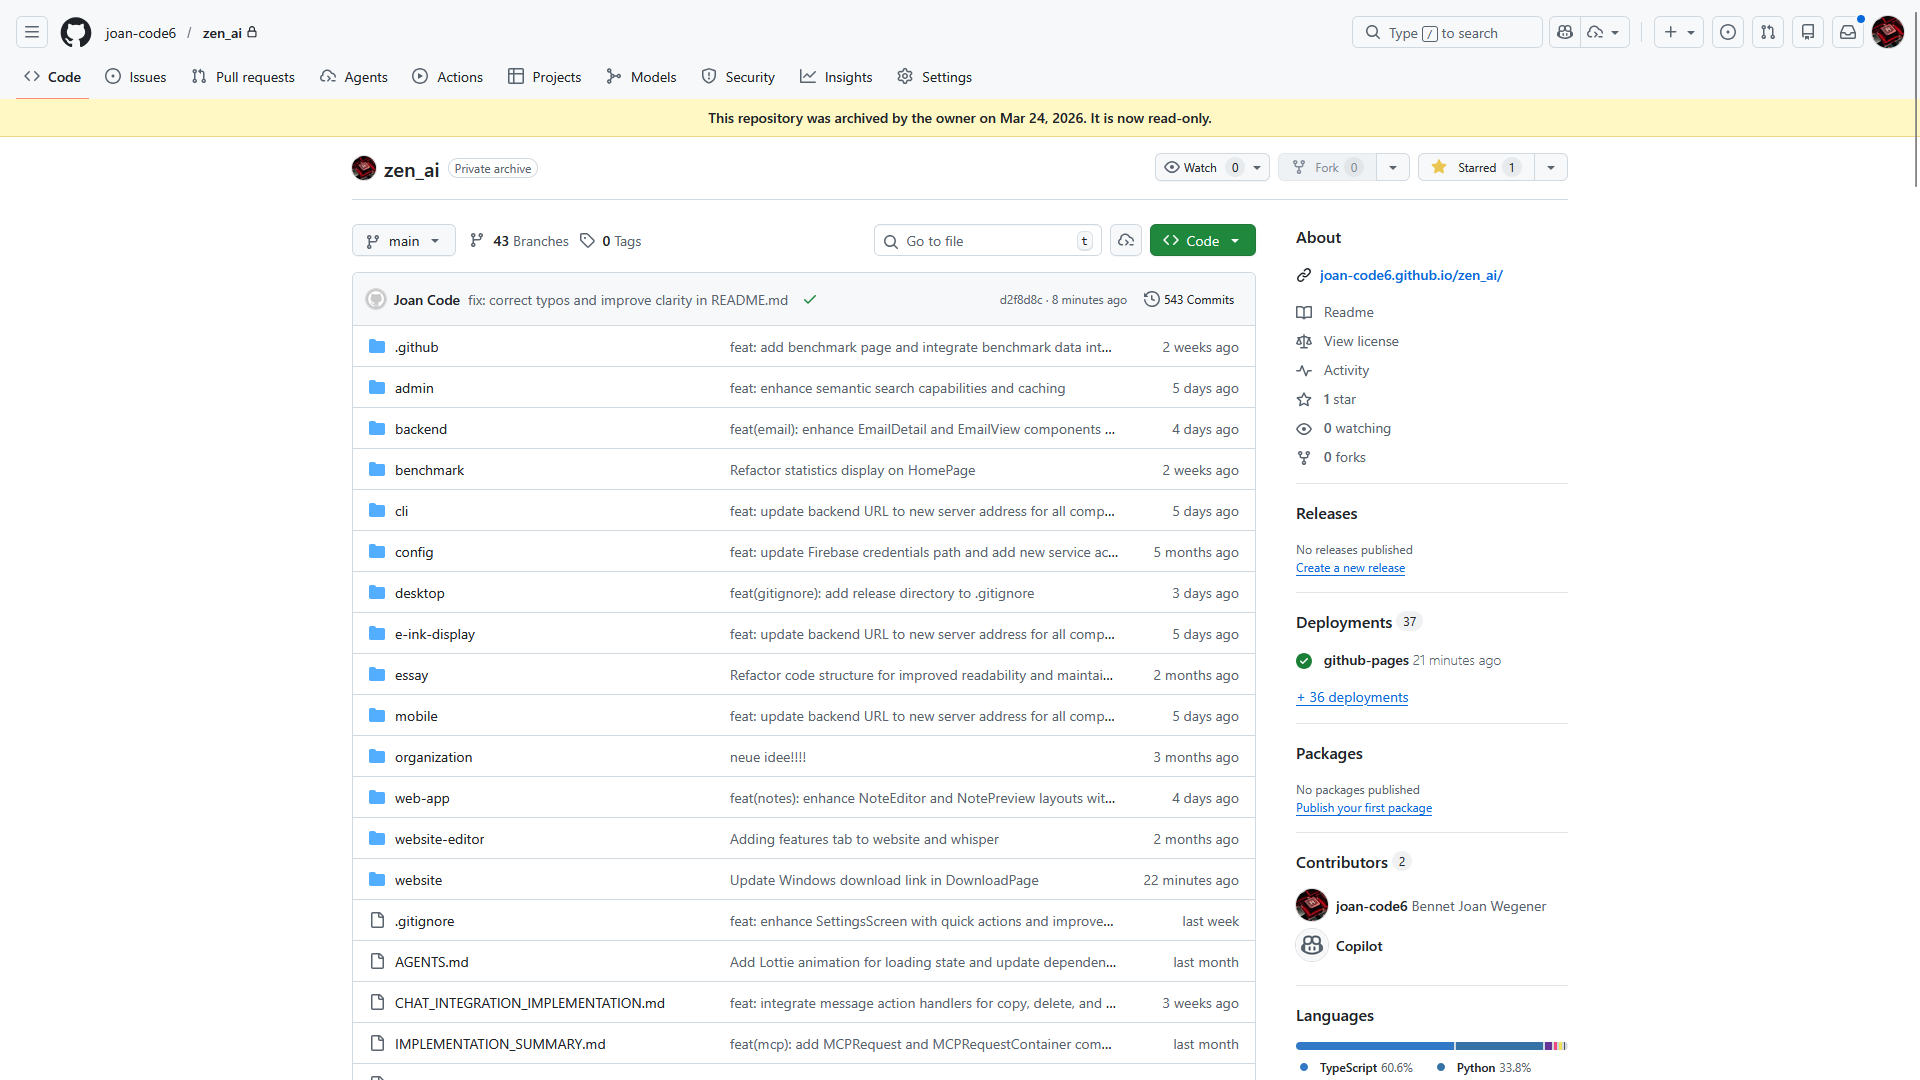Viewport: 1920px width, 1080px height.
Task: Open the green Code dropdown button
Action: click(x=1202, y=241)
